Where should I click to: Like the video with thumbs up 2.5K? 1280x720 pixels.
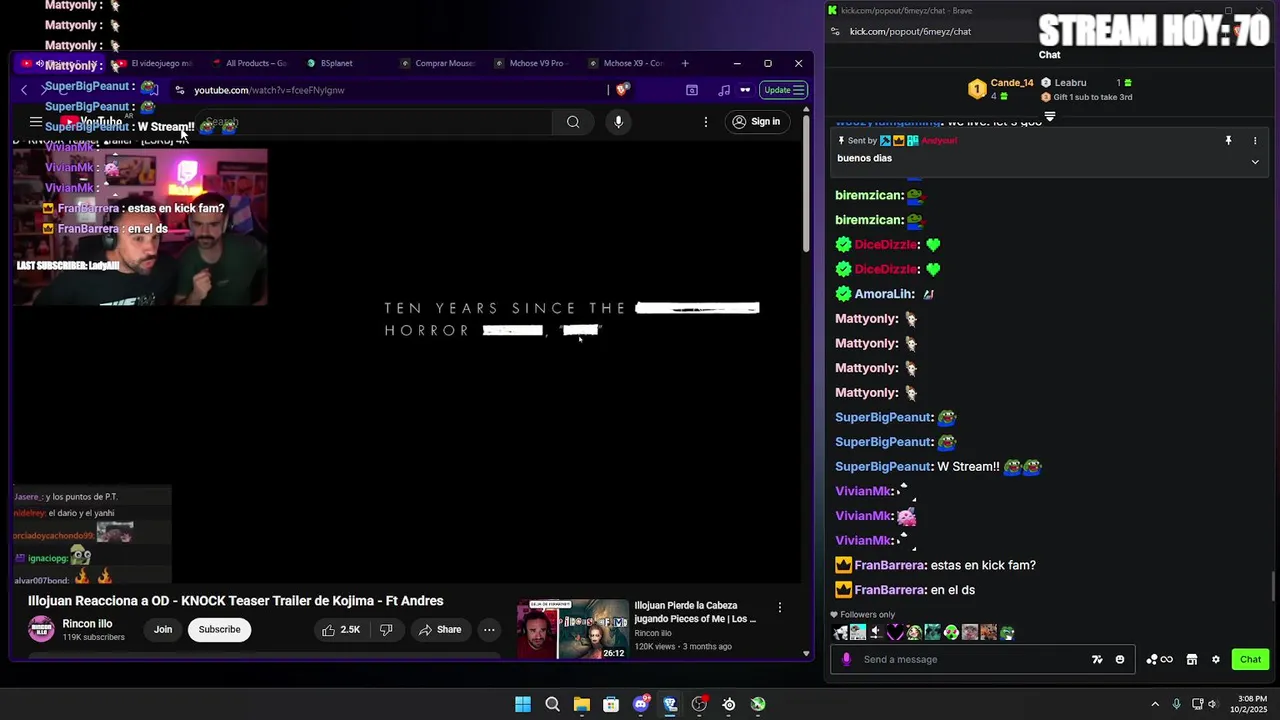[x=340, y=630]
